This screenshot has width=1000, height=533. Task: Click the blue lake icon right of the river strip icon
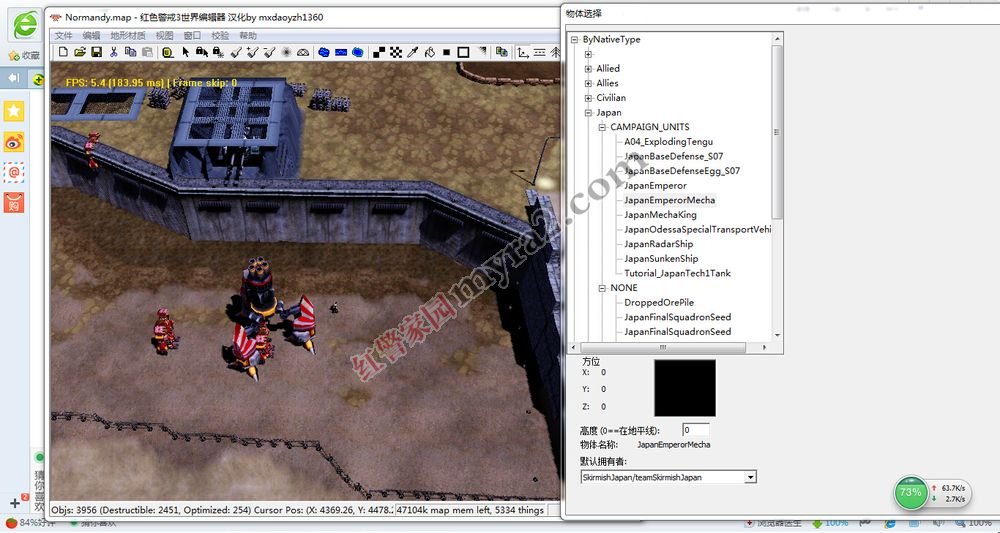click(x=358, y=52)
